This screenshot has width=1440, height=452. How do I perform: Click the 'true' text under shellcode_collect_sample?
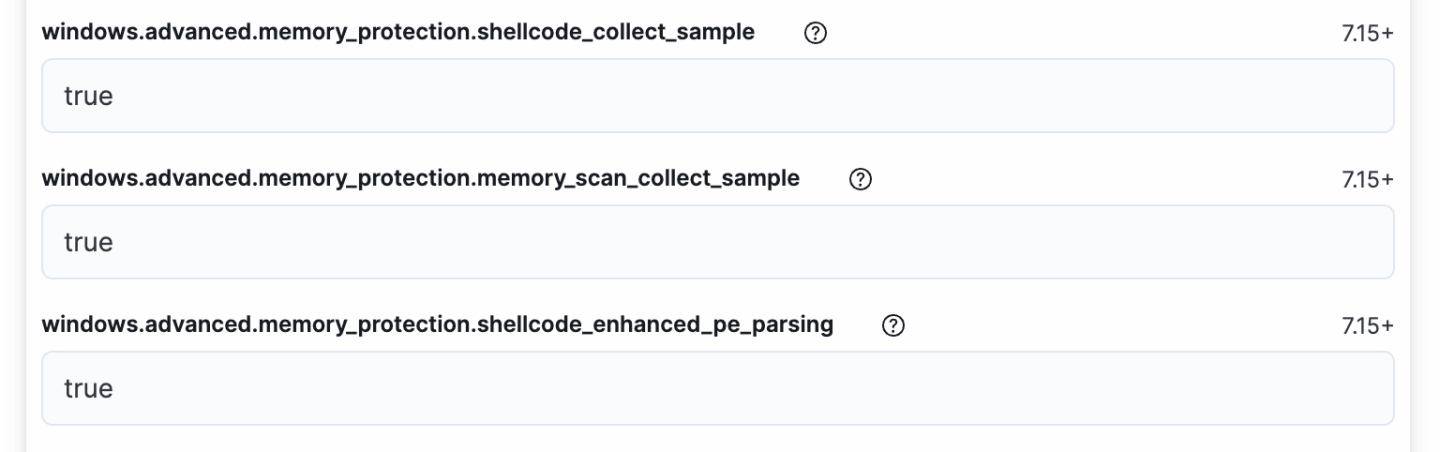(x=88, y=96)
